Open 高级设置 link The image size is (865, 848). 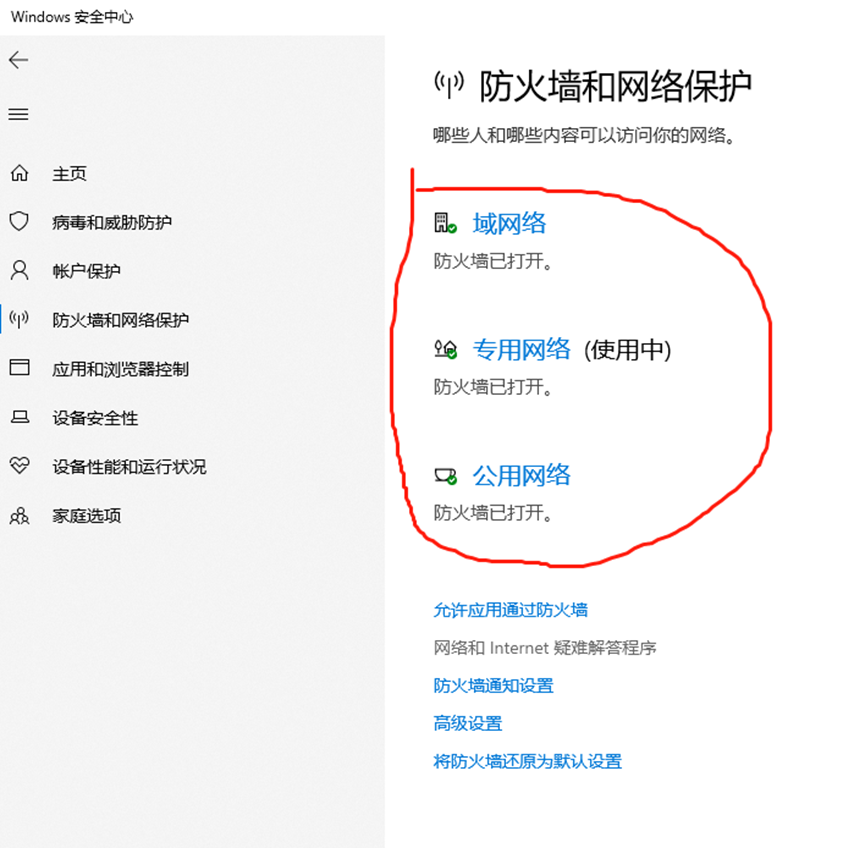tap(468, 723)
